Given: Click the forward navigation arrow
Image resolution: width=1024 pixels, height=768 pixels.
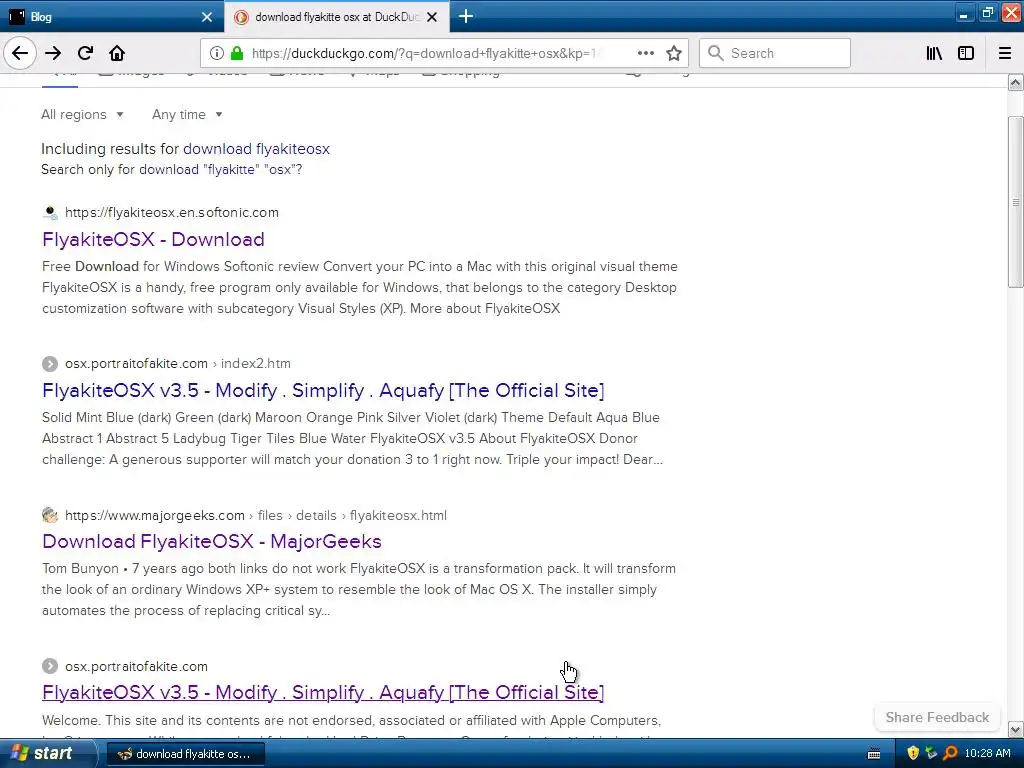Looking at the screenshot, I should 53,53.
